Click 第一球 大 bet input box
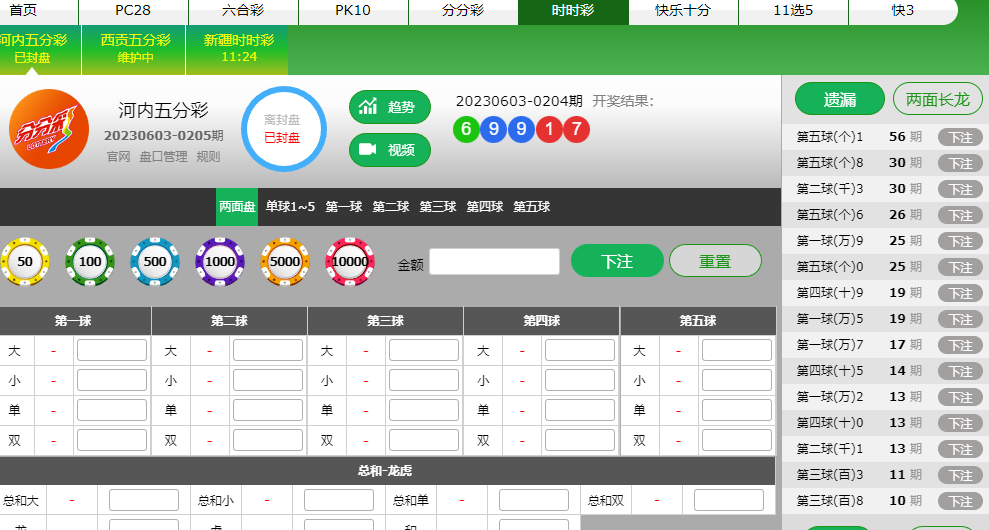Viewport: 989px width, 530px height. pyautogui.click(x=112, y=351)
